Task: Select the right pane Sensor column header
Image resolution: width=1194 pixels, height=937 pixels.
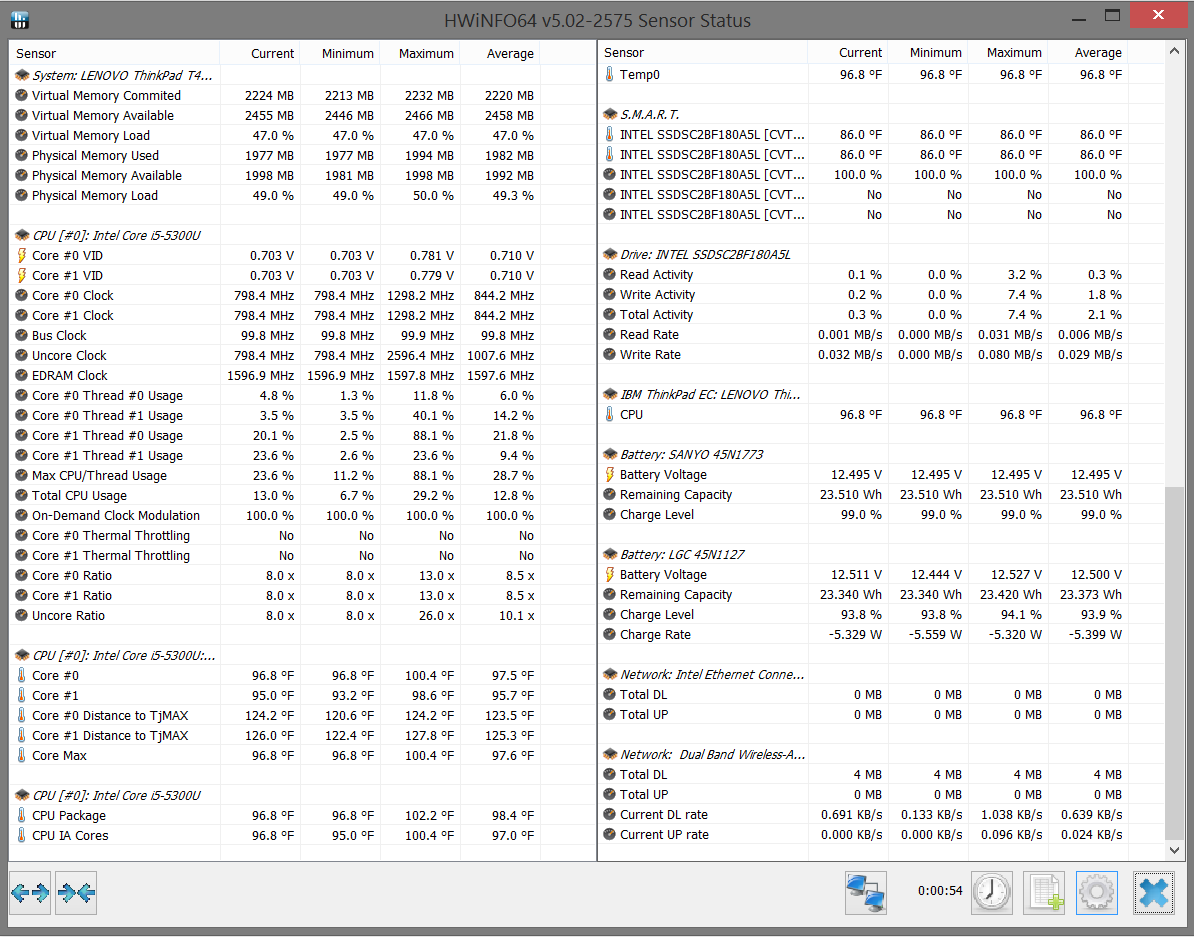Action: [x=702, y=53]
